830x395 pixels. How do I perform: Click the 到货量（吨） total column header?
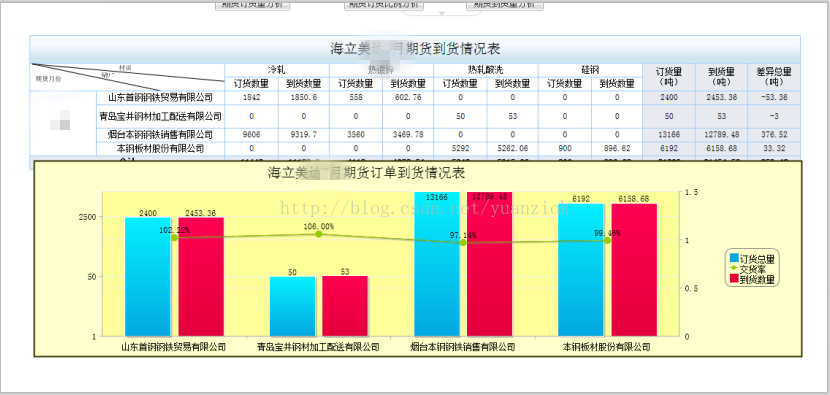point(721,77)
